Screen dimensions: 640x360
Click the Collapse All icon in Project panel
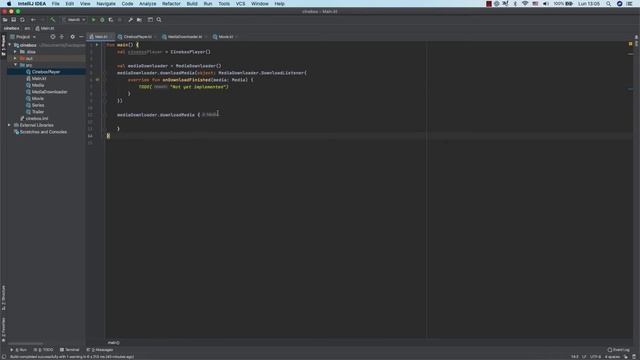pos(62,37)
